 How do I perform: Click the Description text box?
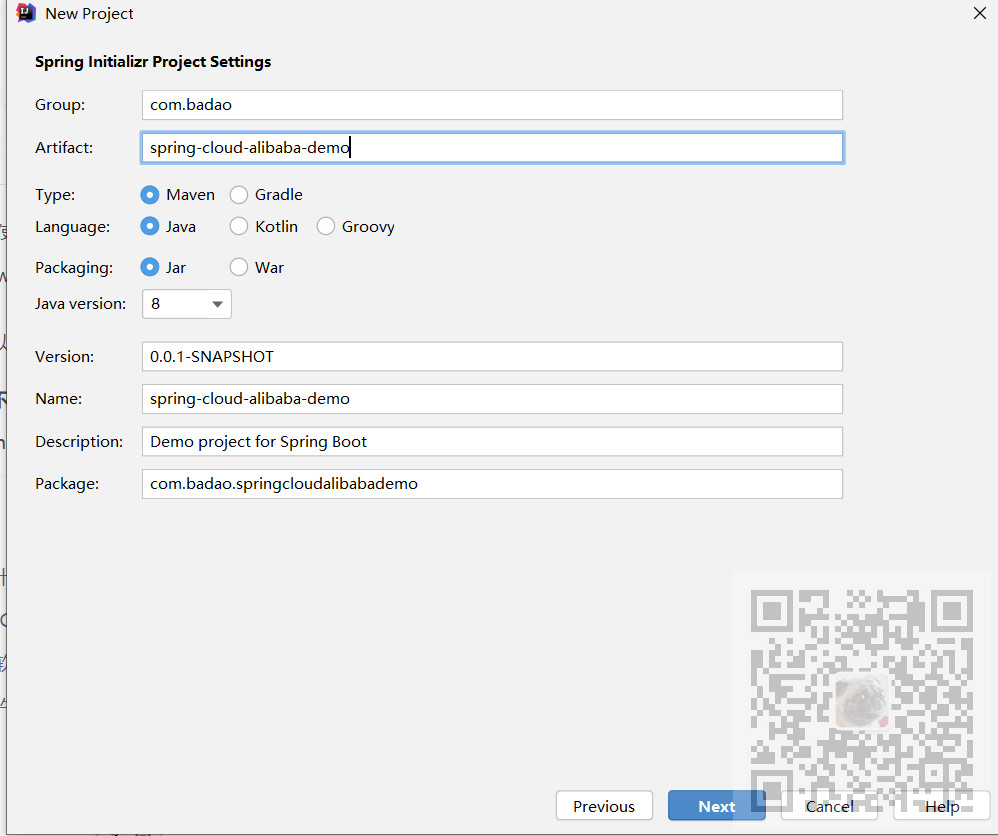coord(492,441)
